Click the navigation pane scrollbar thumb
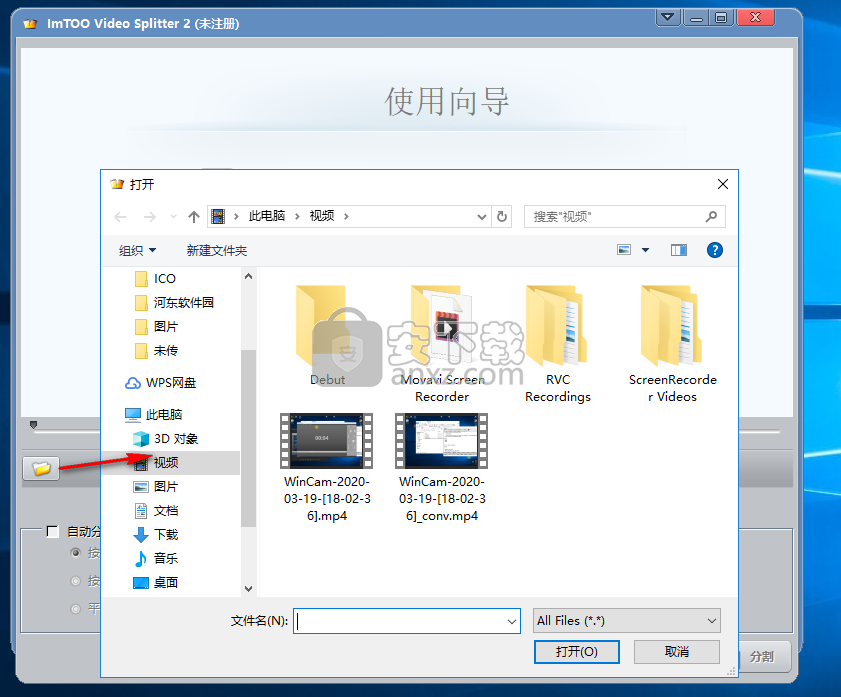The width and height of the screenshot is (841, 697). (248, 438)
